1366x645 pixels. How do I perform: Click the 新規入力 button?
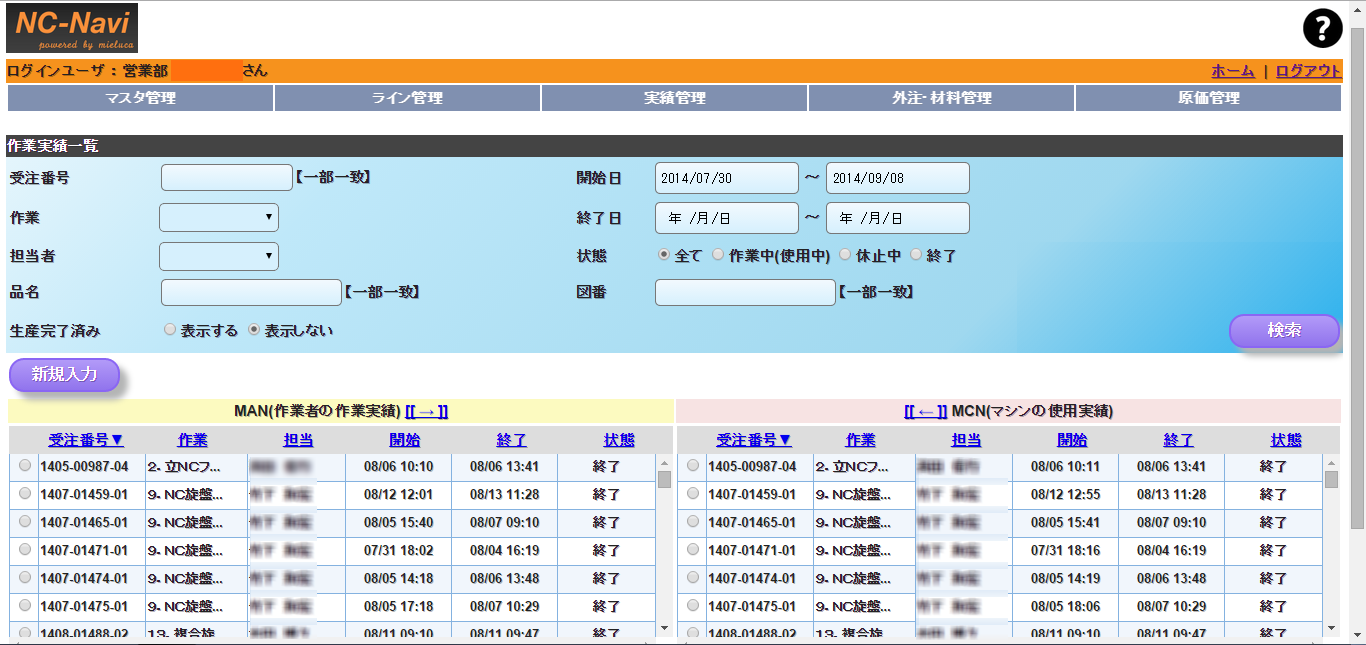65,375
